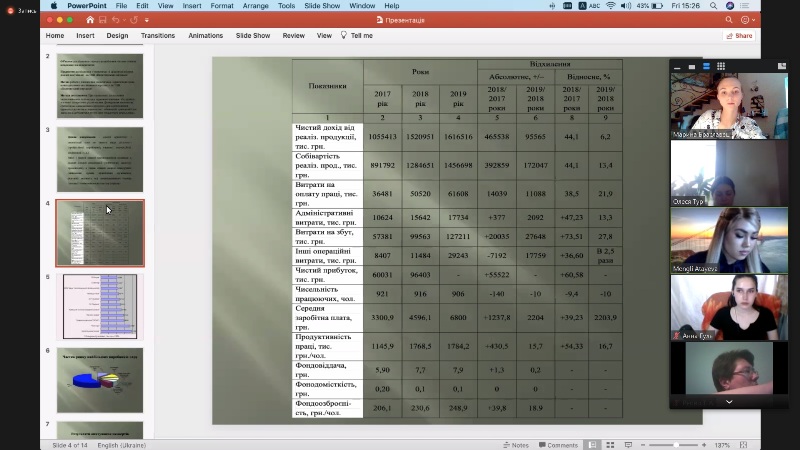Click English (Ukraine) language indicator
The width and height of the screenshot is (800, 450).
pos(121,445)
